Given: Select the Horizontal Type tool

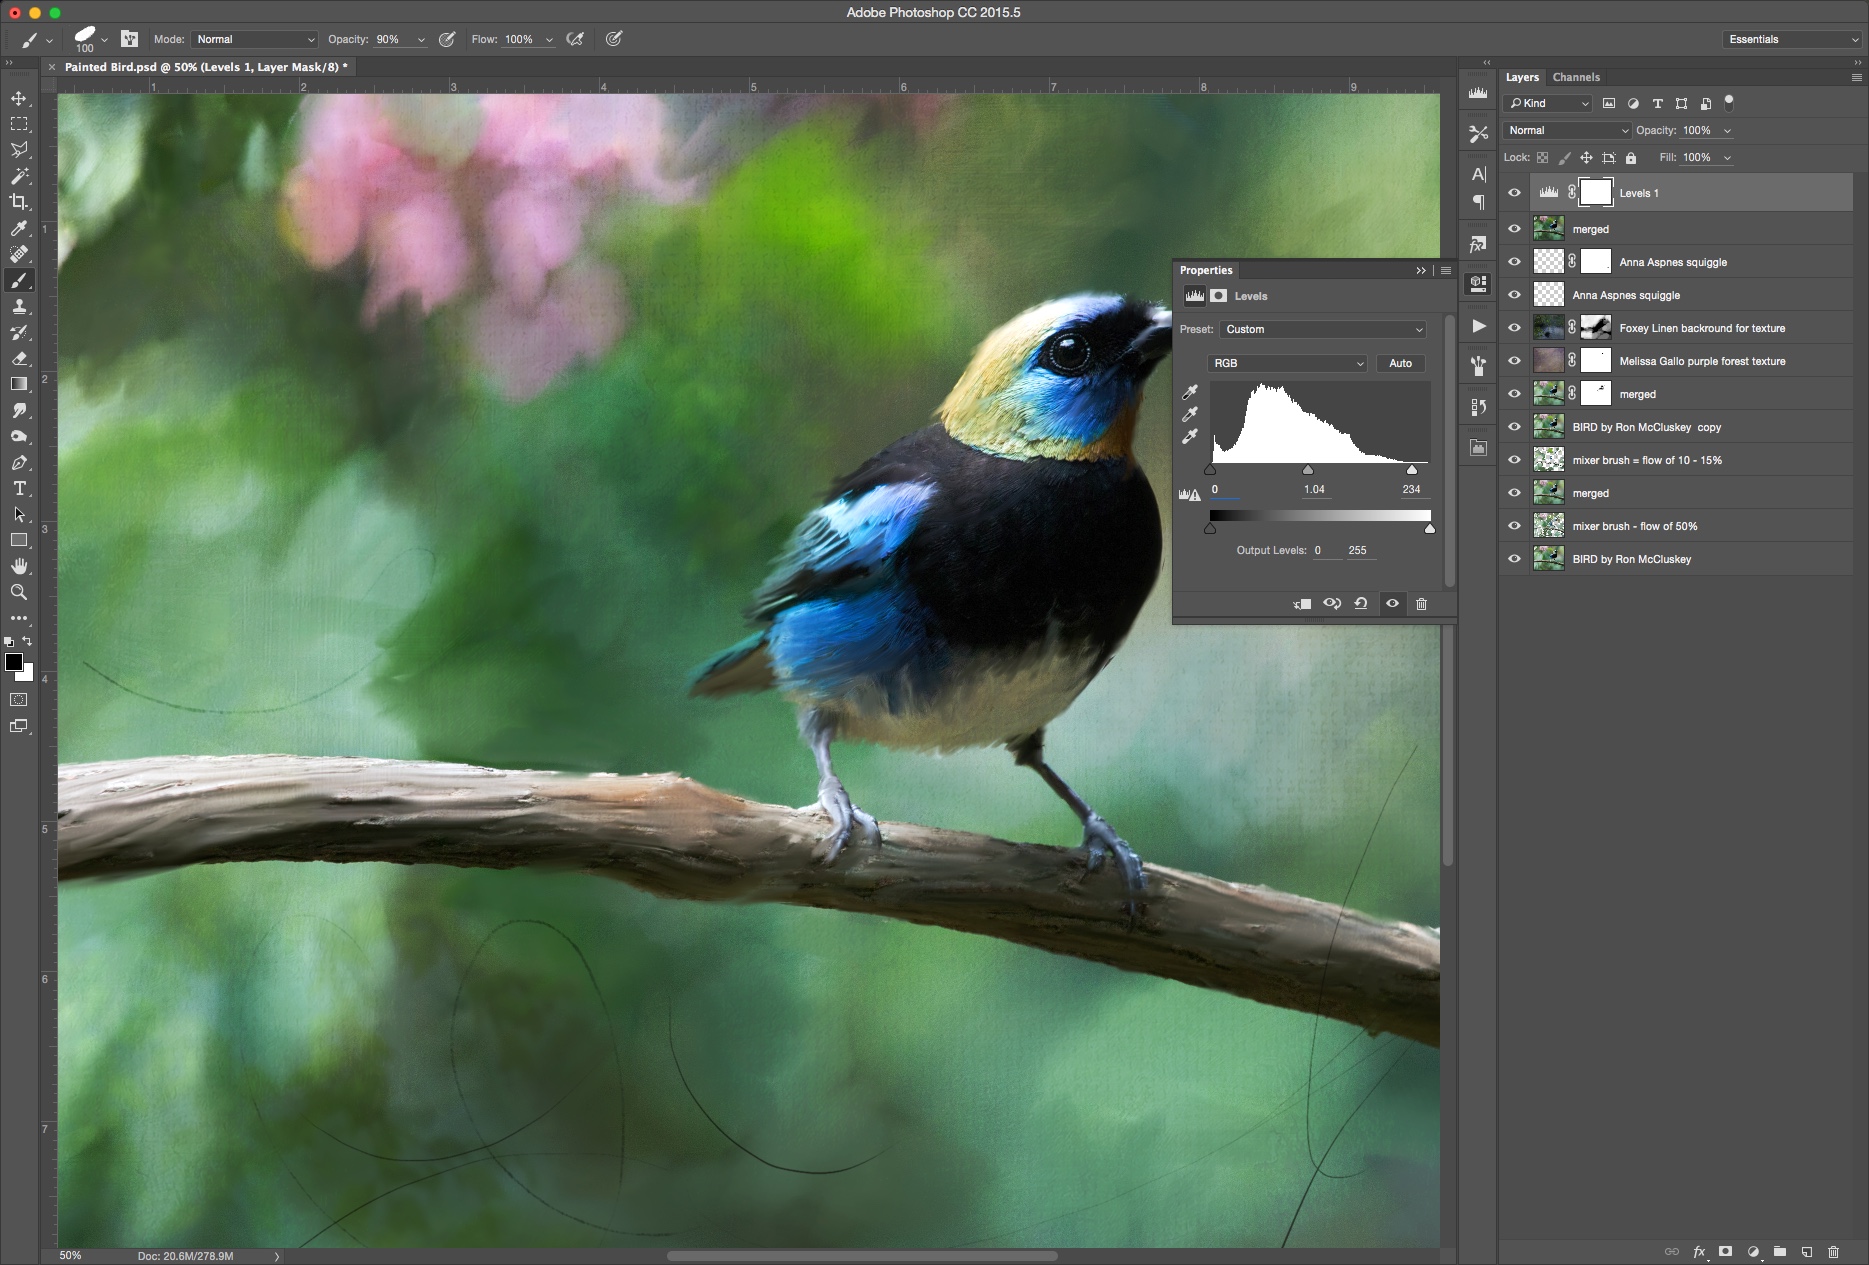Looking at the screenshot, I should click(x=19, y=489).
